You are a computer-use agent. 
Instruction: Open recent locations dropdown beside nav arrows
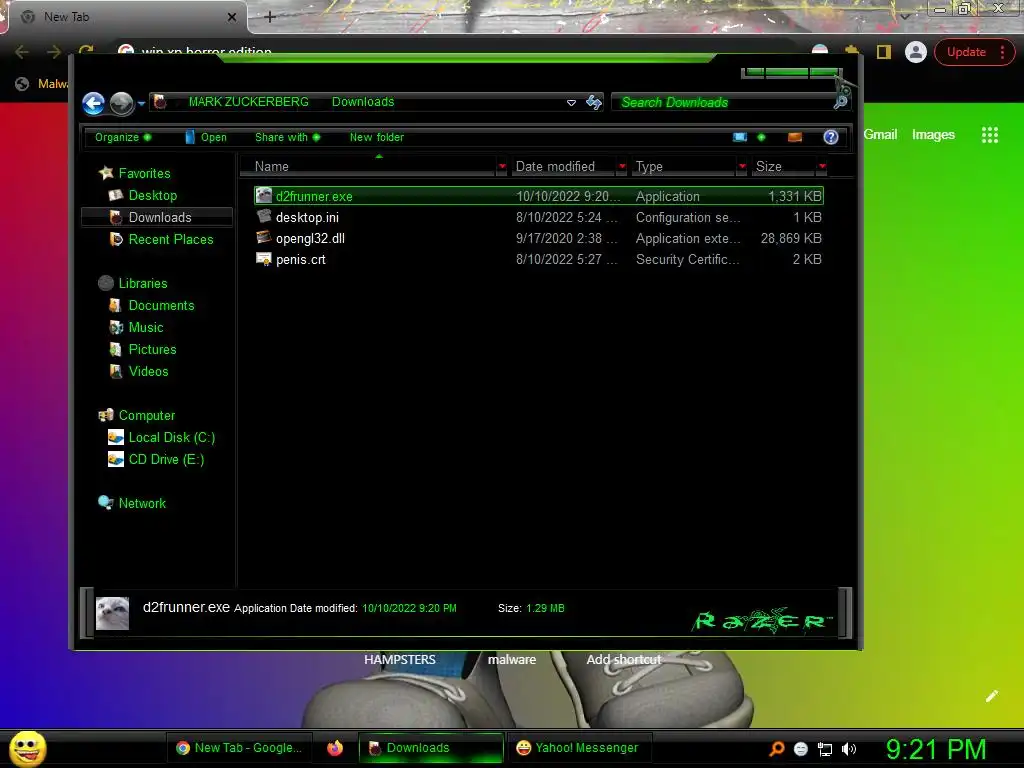tap(141, 103)
